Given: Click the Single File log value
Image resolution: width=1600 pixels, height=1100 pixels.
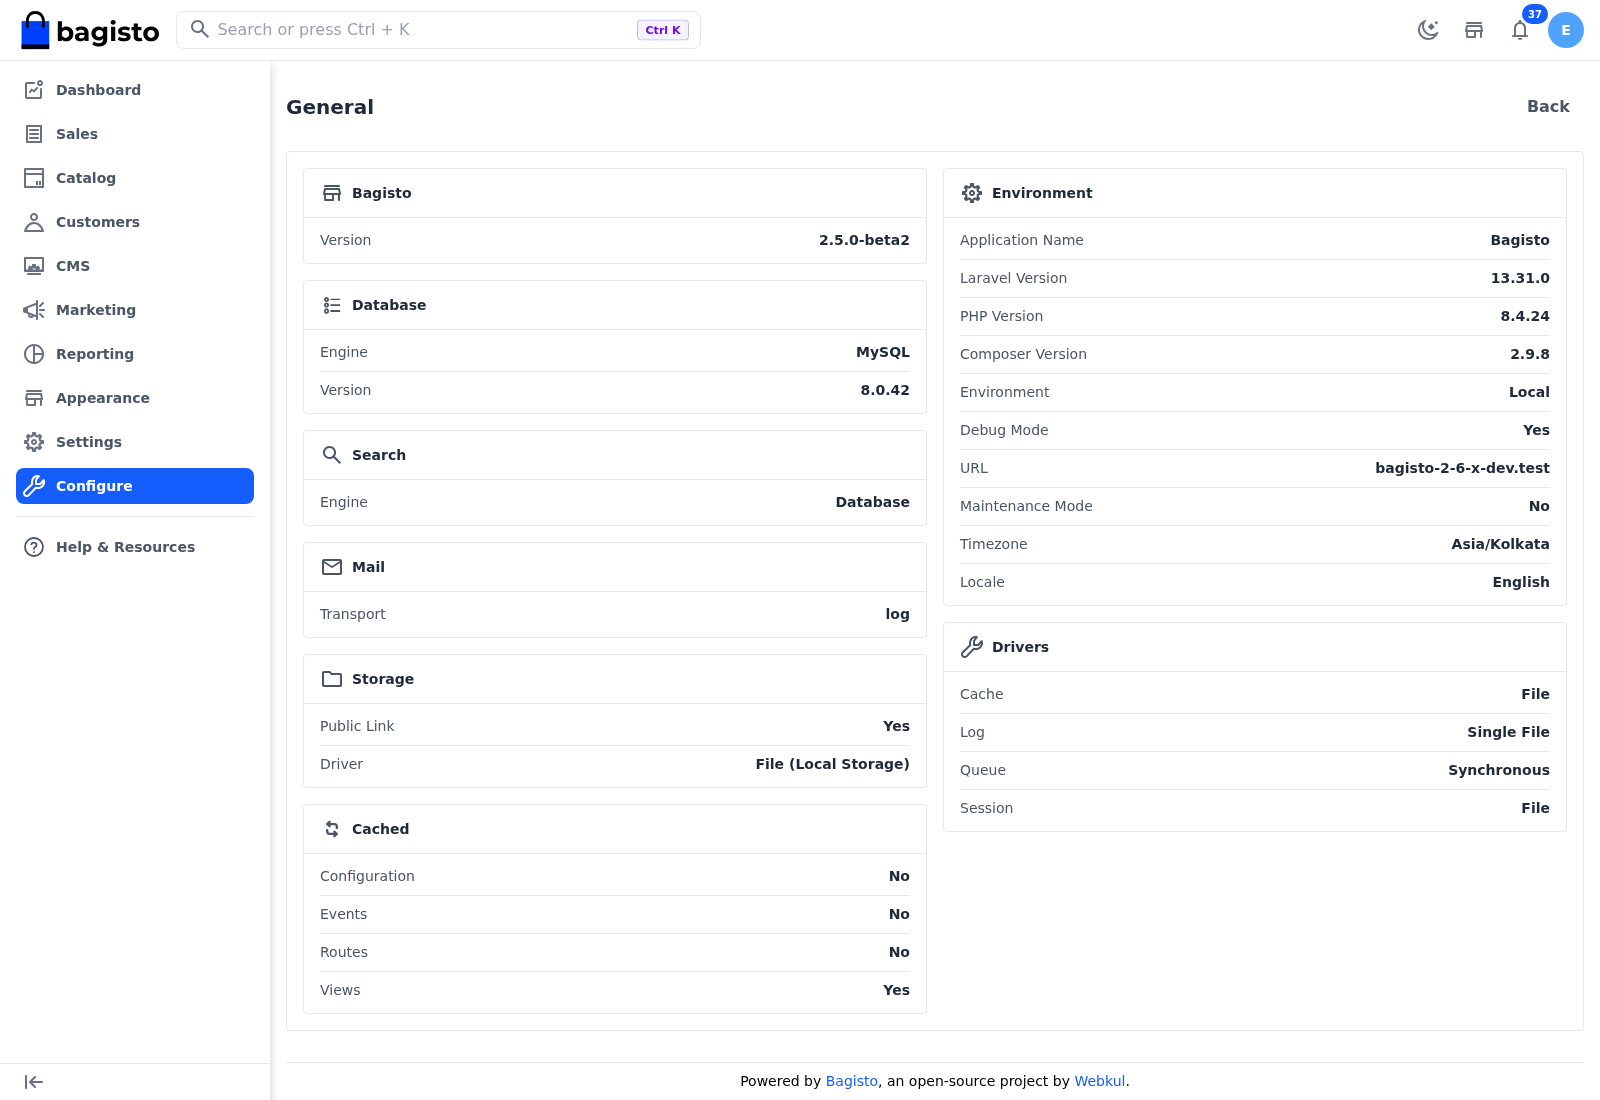Looking at the screenshot, I should click(x=1508, y=732).
